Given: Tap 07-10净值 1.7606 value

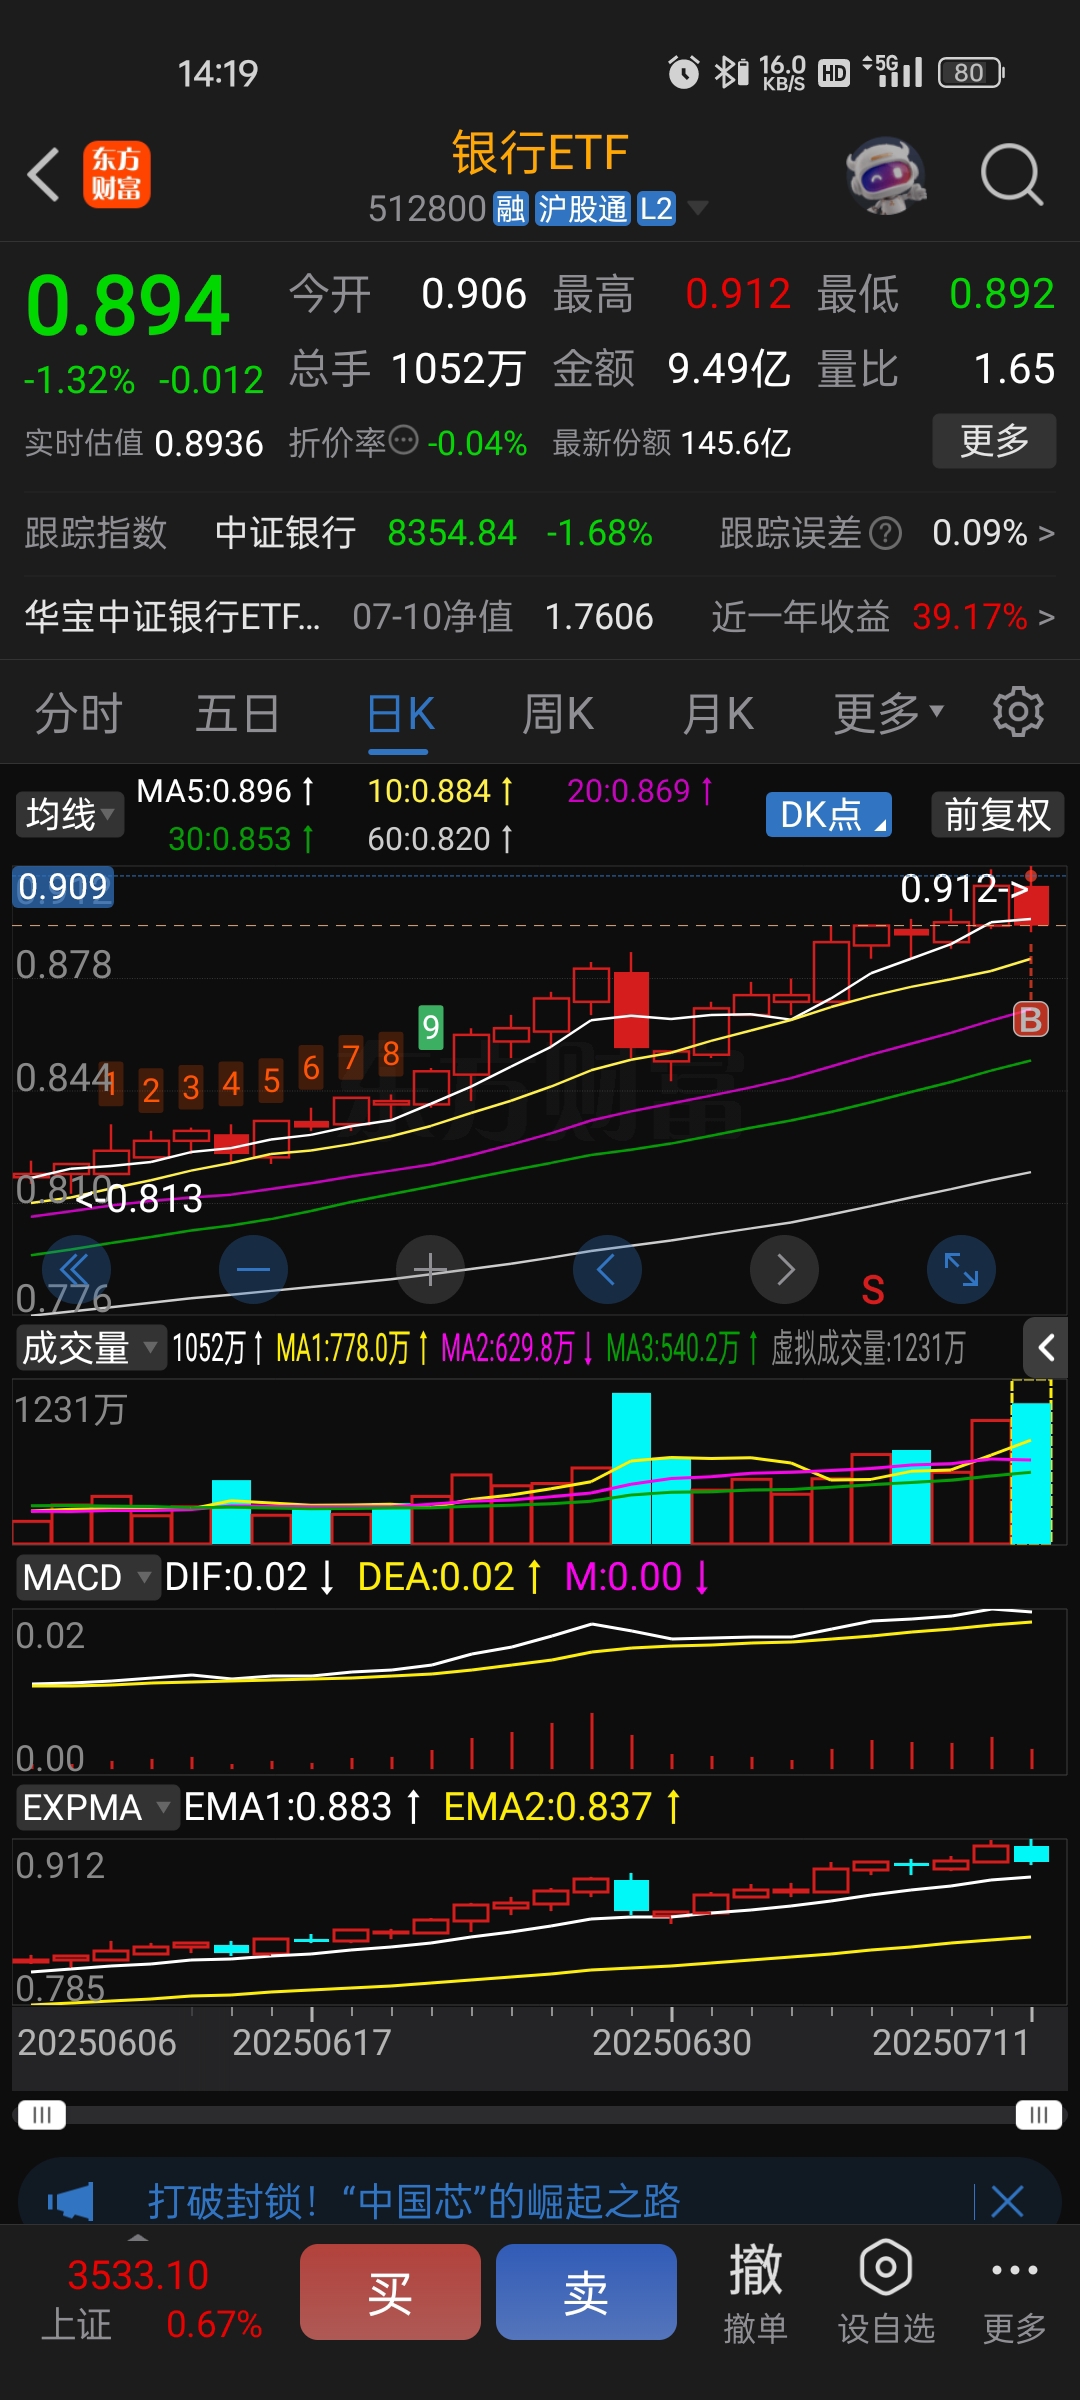Looking at the screenshot, I should [598, 617].
